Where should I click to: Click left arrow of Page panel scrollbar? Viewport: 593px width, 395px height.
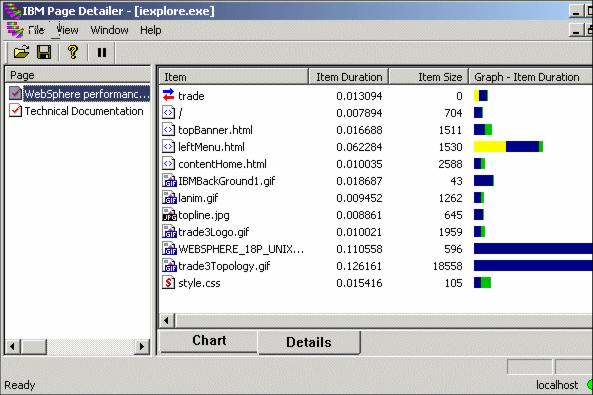tap(12, 346)
